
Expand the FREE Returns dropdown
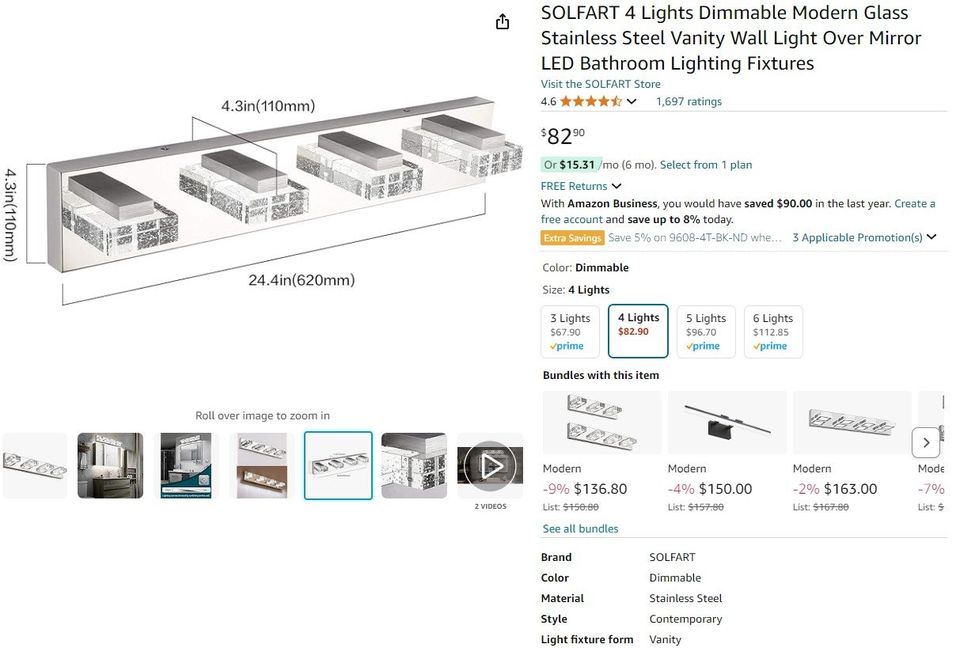616,186
